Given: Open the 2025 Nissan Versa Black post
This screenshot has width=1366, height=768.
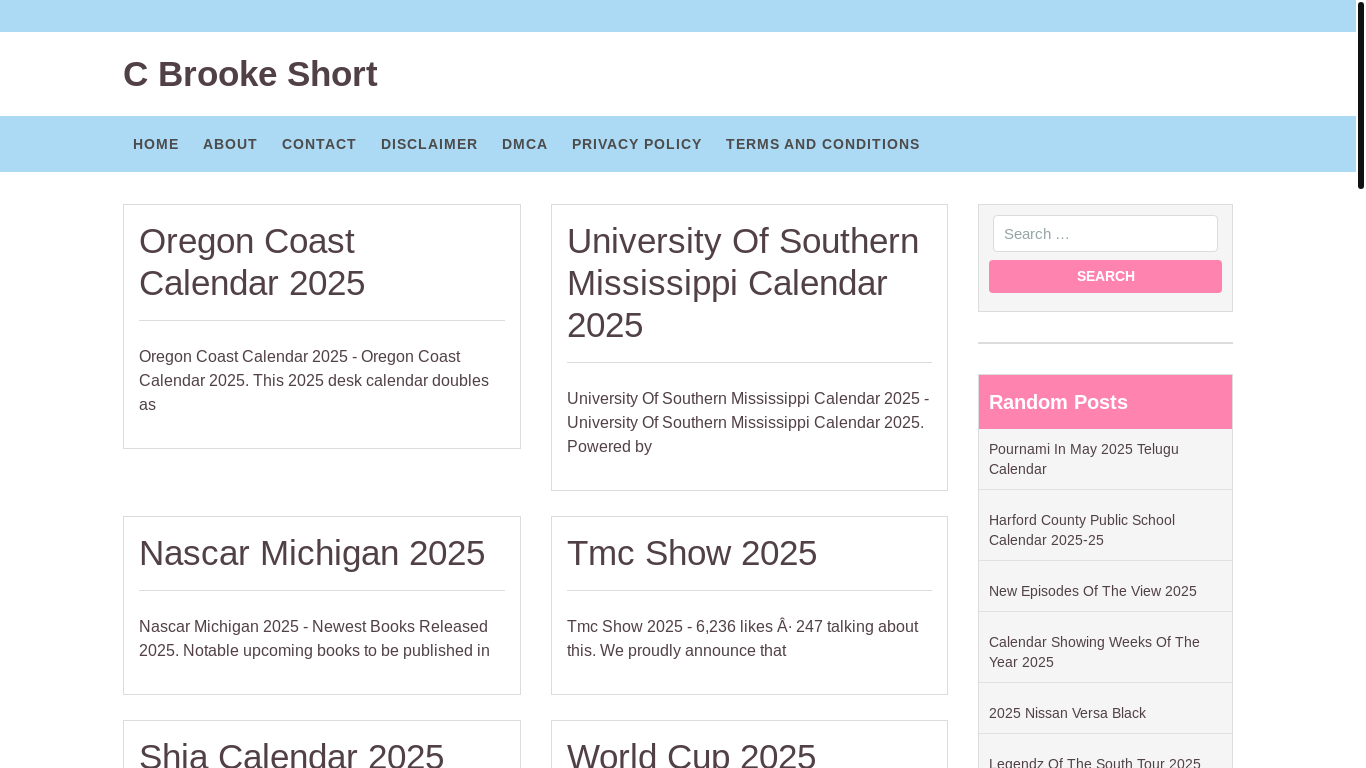Looking at the screenshot, I should tap(1067, 713).
